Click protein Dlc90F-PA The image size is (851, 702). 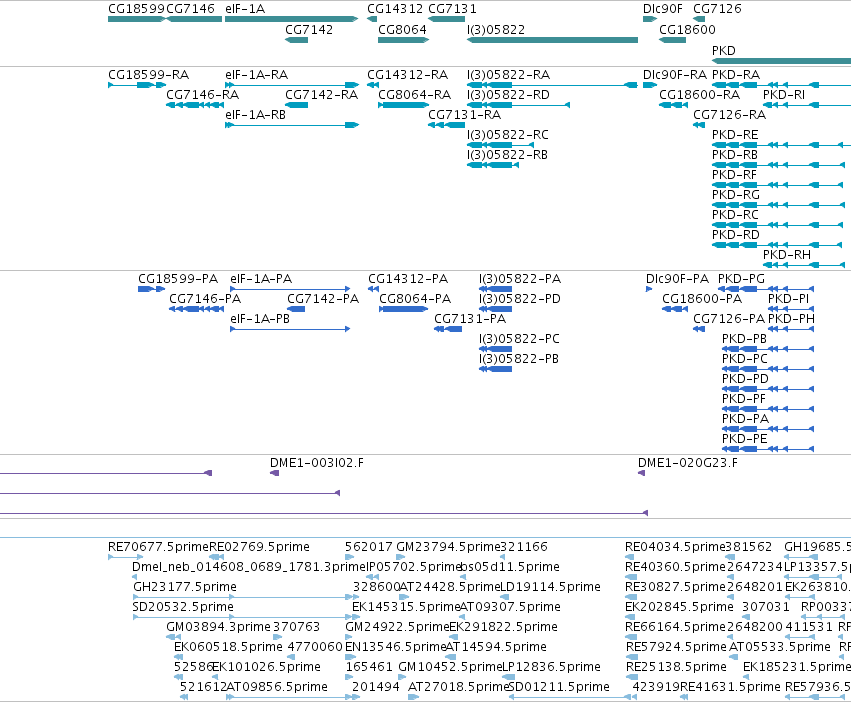(x=678, y=279)
